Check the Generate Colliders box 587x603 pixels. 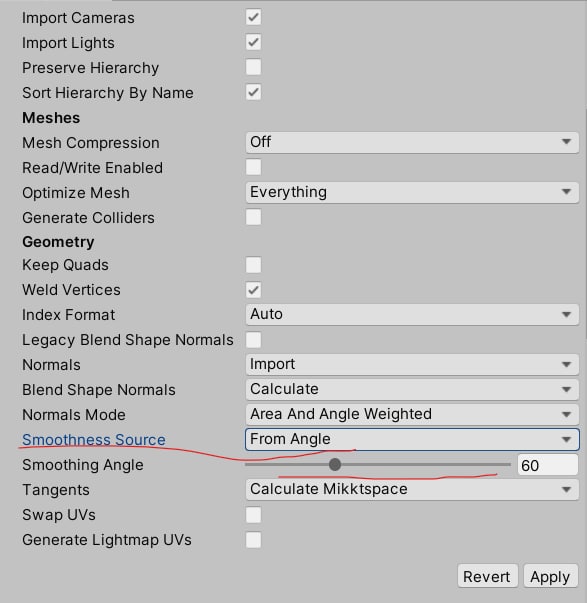point(253,217)
